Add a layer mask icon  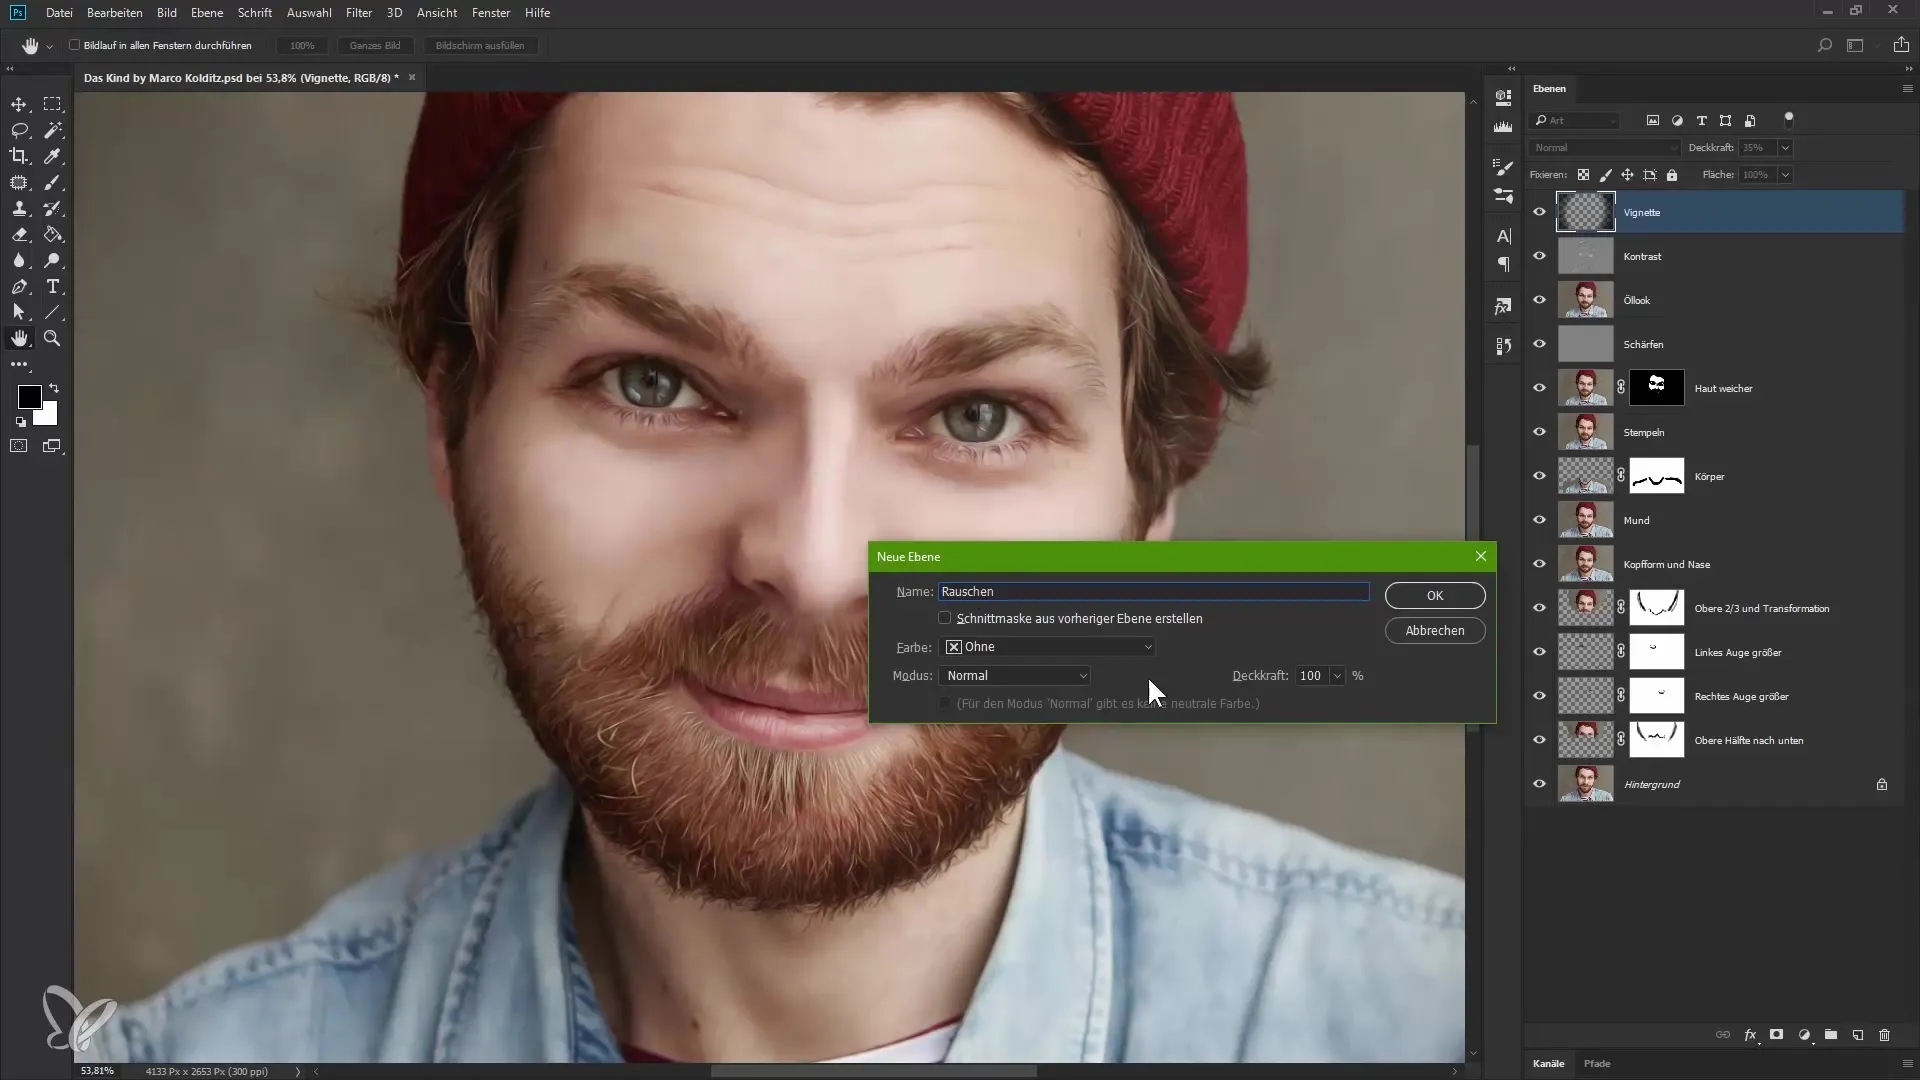click(1777, 1035)
